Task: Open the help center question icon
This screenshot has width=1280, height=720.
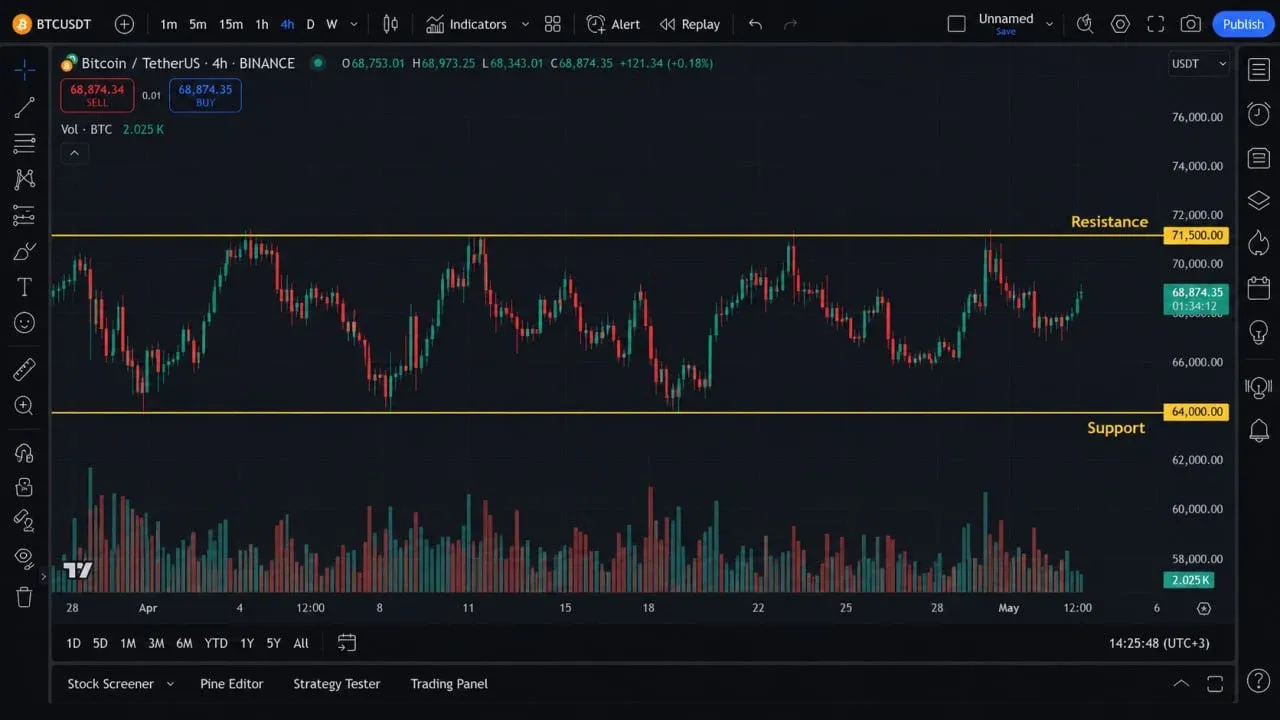Action: pos(1258,681)
